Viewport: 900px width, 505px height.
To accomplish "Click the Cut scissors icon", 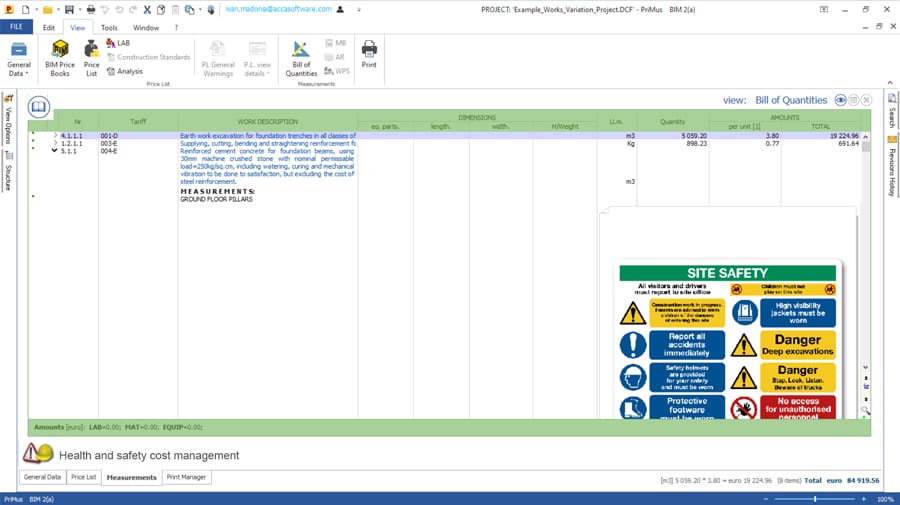I will click(147, 9).
